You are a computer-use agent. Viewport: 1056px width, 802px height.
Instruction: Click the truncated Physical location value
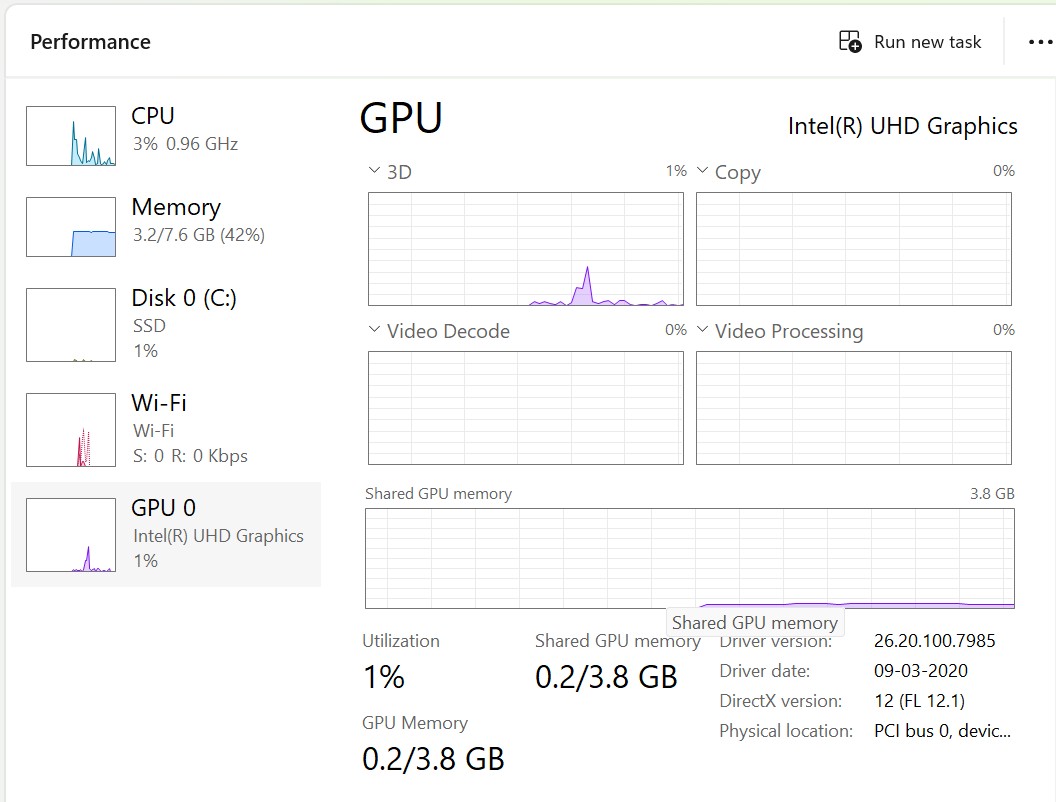pos(942,731)
